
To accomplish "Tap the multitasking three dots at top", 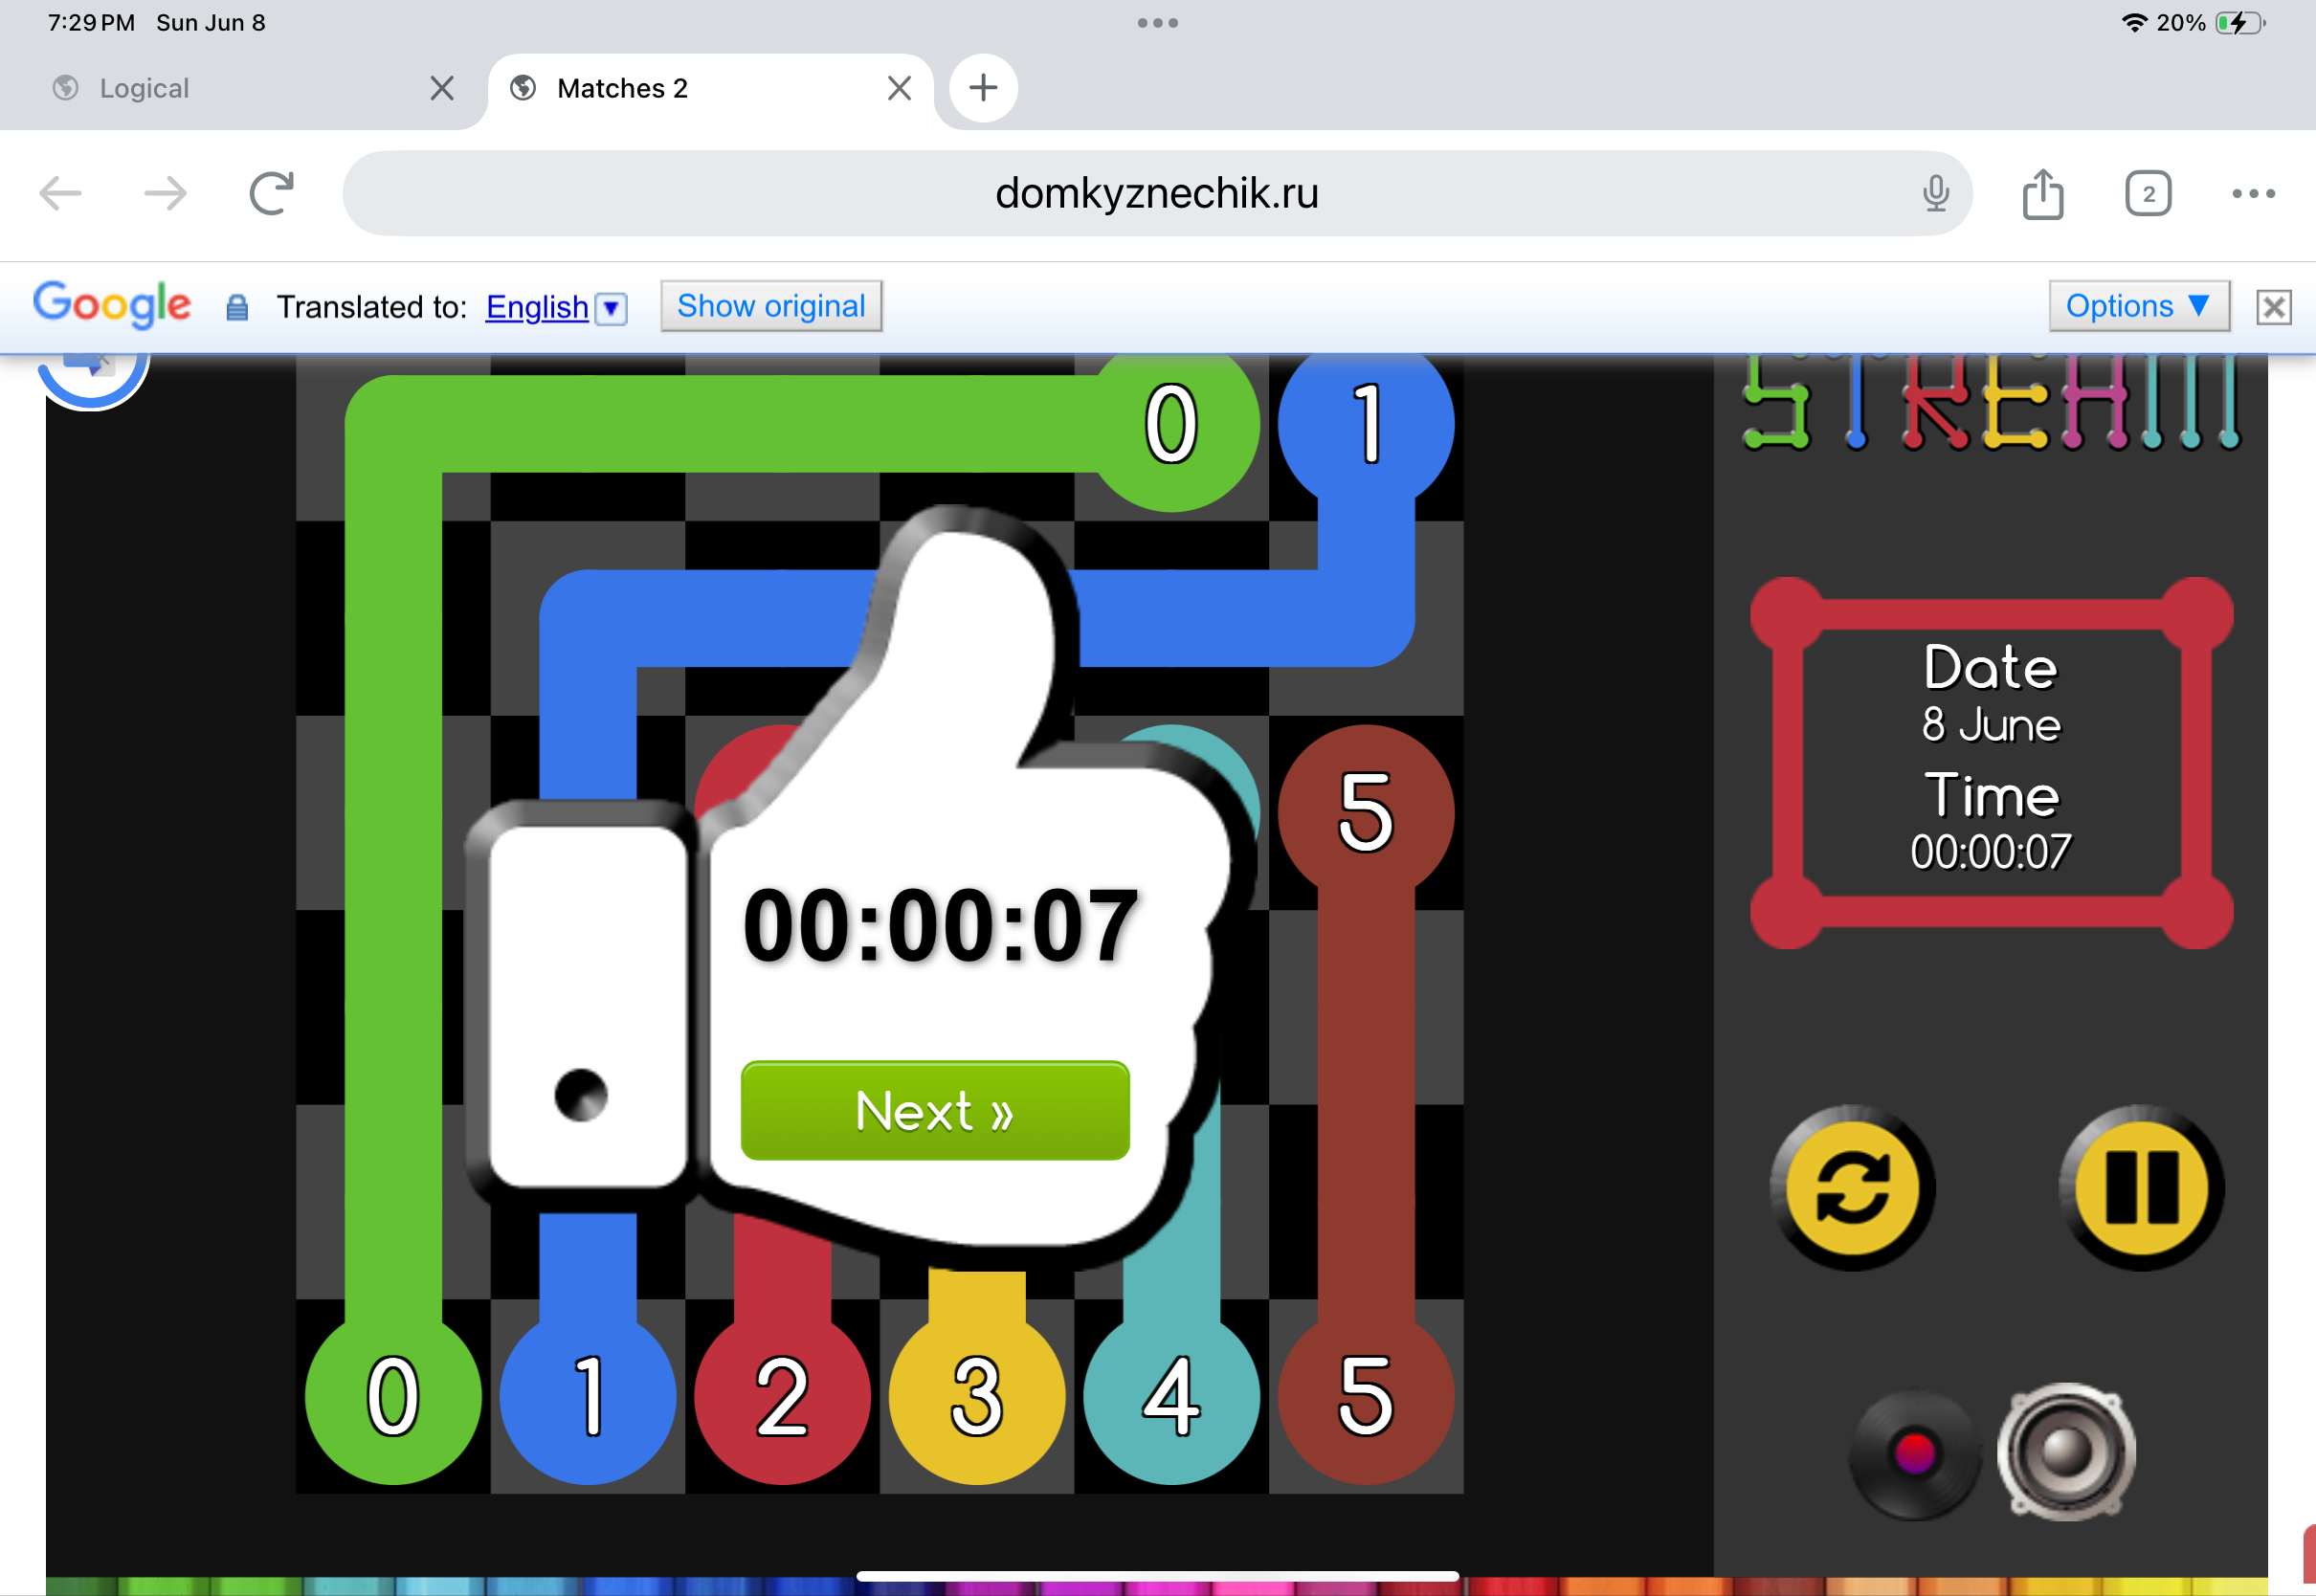I will click(1157, 23).
